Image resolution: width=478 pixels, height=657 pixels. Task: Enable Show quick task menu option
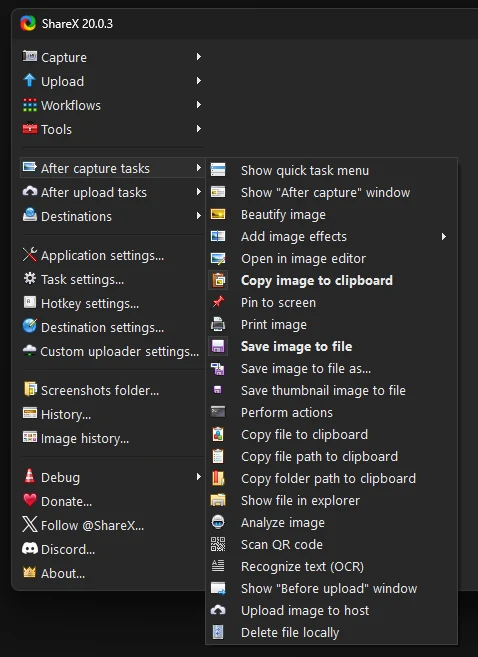pos(331,170)
